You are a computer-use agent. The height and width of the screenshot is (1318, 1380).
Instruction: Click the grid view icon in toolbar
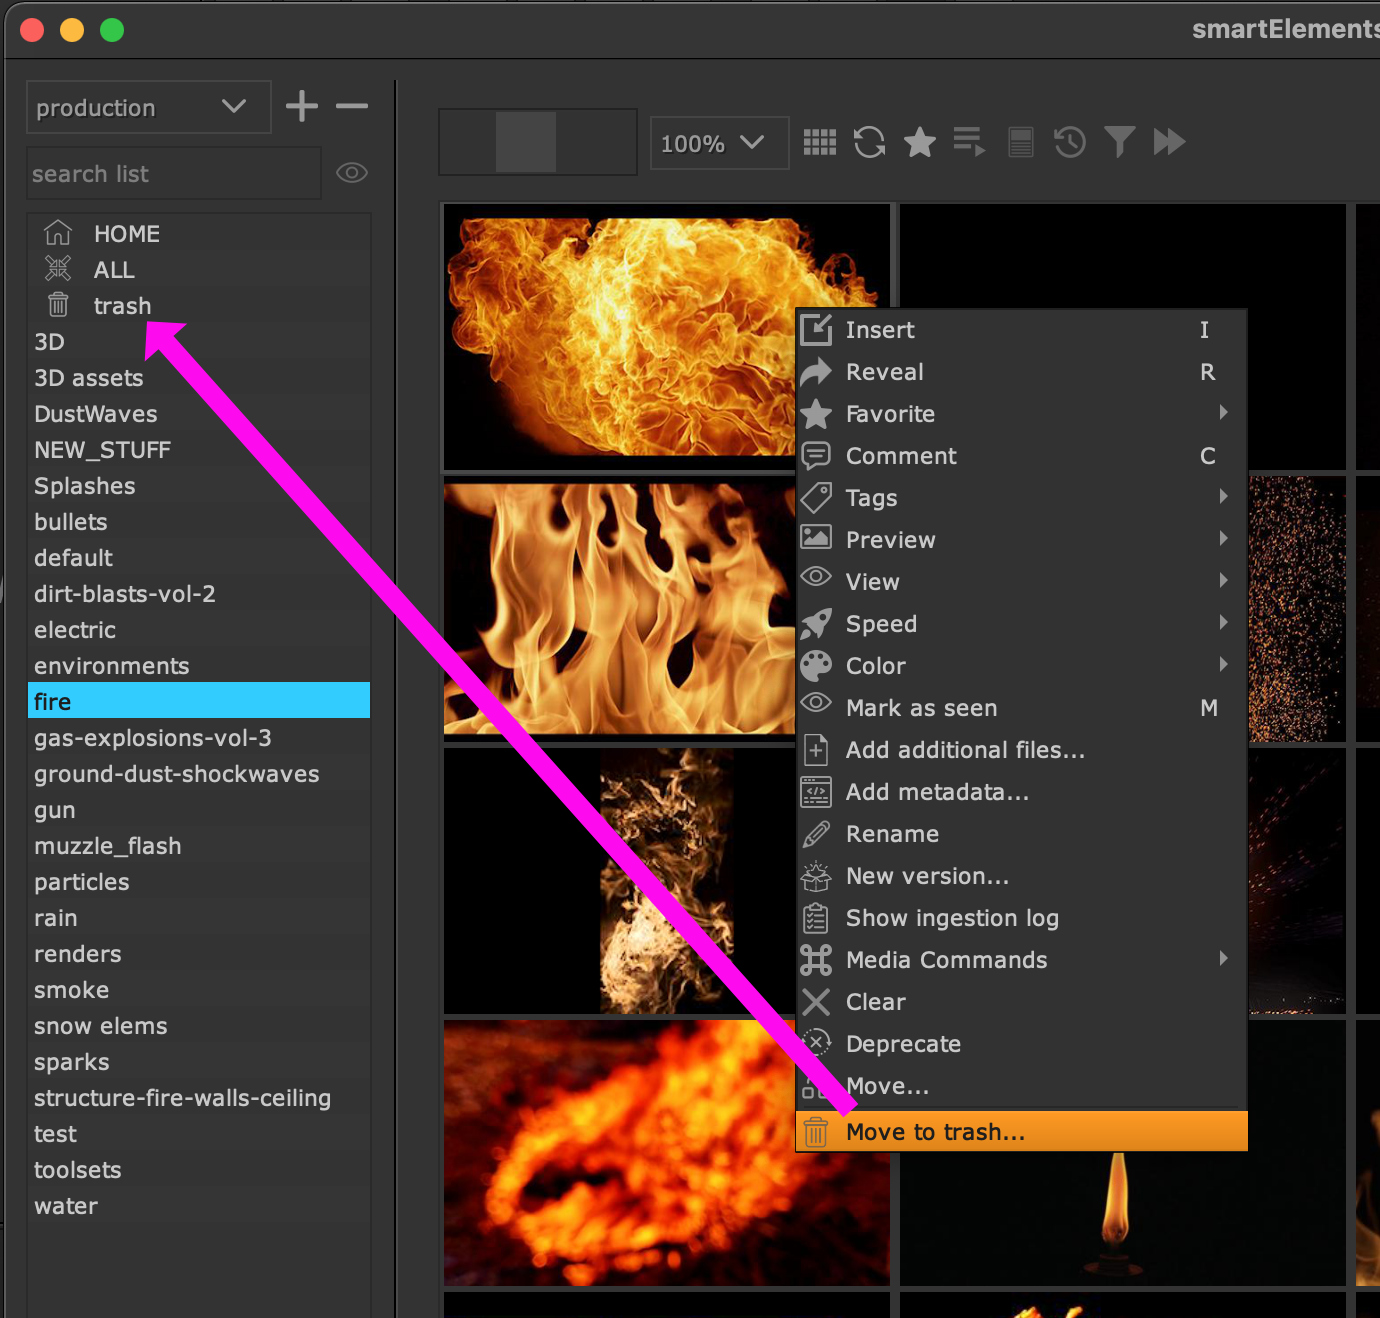[x=819, y=143]
